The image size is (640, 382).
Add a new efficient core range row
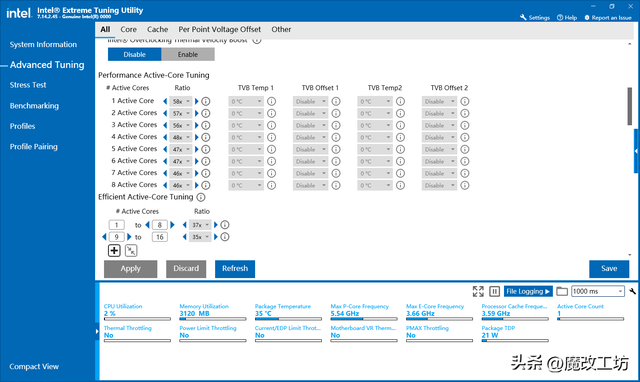tap(114, 251)
